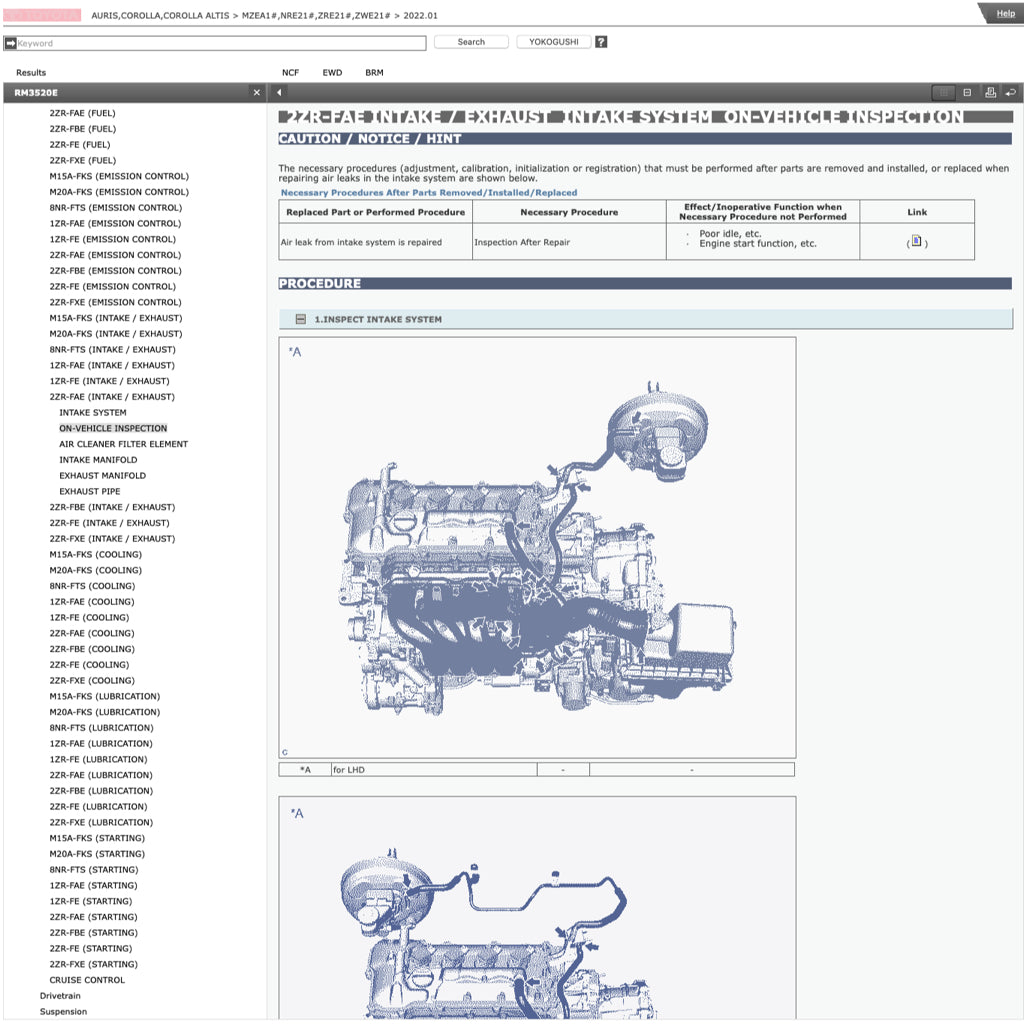Collapse the 1.INSPECT INTAKE SYSTEM section
1024x1024 pixels.
click(301, 319)
